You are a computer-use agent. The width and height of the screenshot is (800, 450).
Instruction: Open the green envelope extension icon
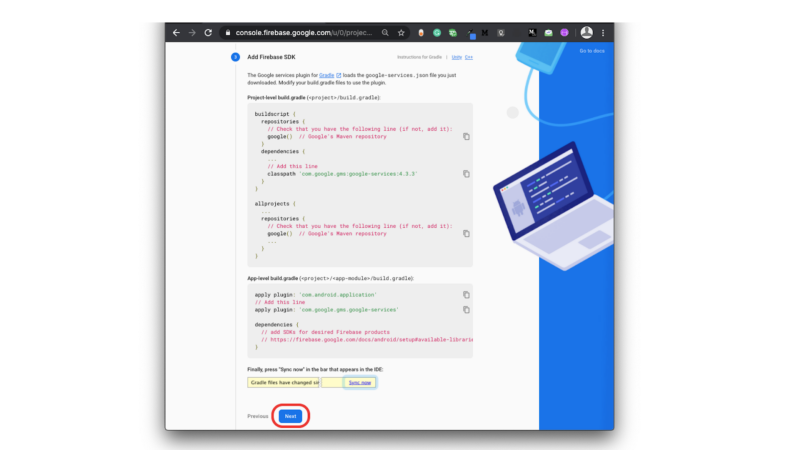point(548,33)
